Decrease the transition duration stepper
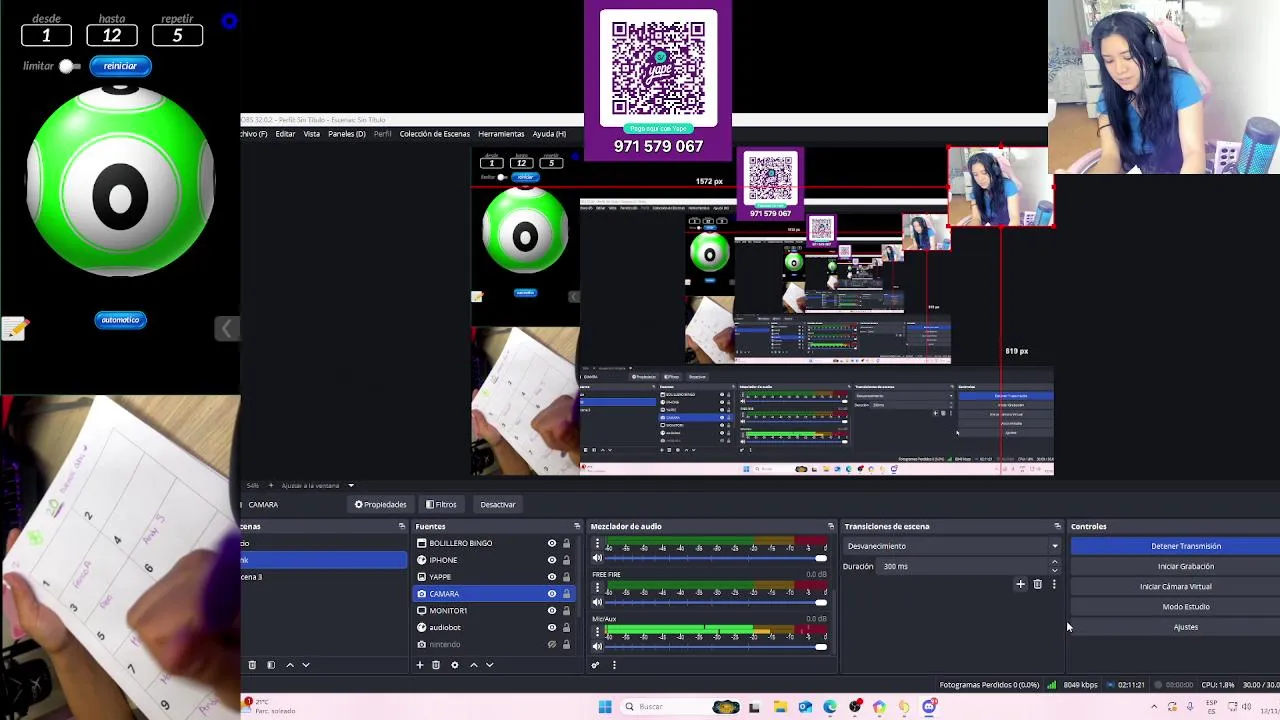 [x=1054, y=570]
